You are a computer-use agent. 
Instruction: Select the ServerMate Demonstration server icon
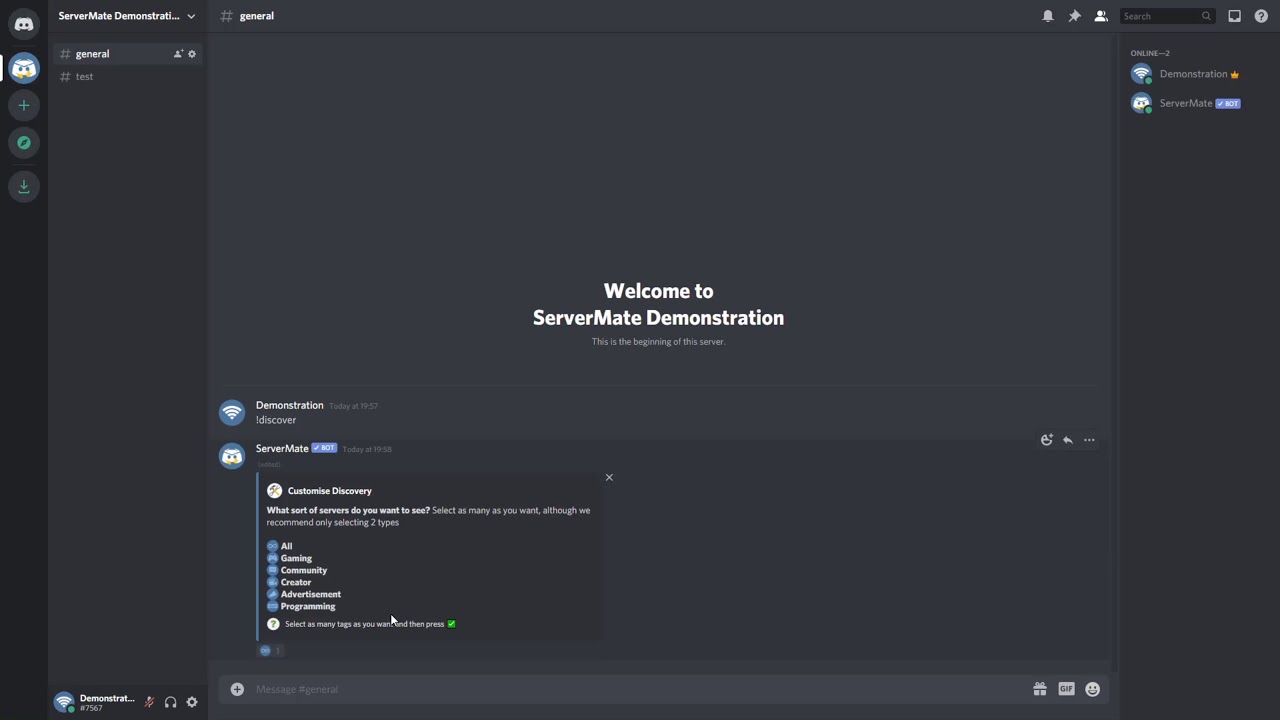[x=24, y=68]
